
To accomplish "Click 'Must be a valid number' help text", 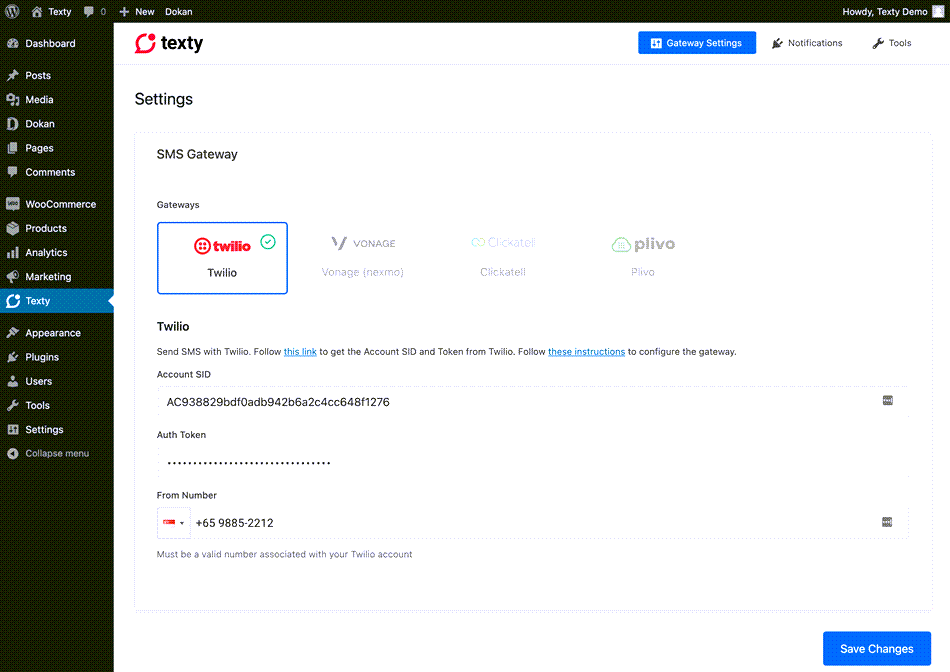I will click(x=284, y=554).
